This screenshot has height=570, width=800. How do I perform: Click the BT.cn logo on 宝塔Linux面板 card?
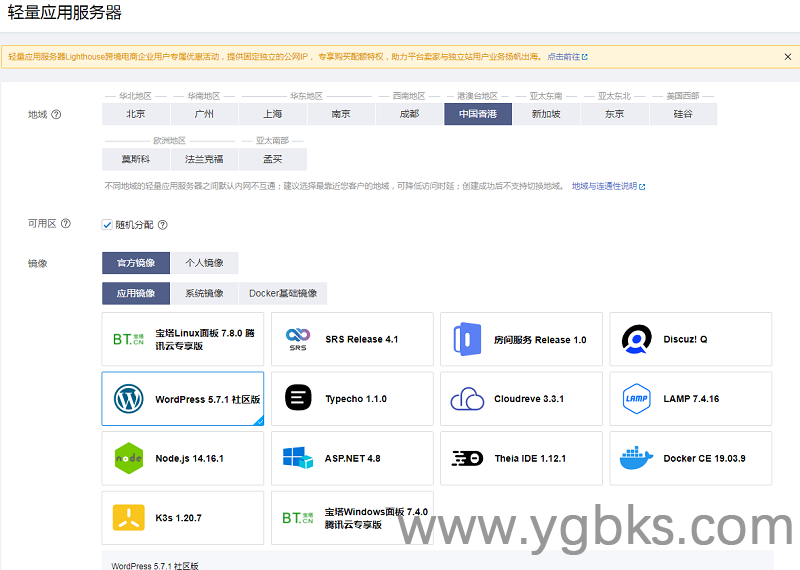pyautogui.click(x=129, y=339)
